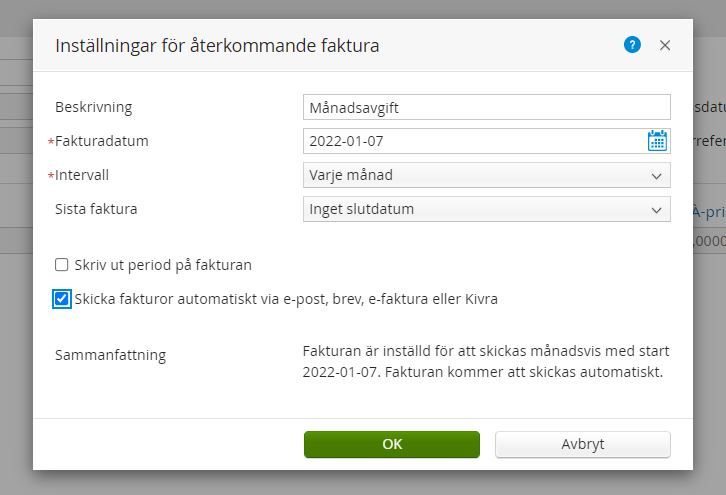
Task: Uncheck the 'Skicka fakturor automatiskt' checkbox
Action: coord(62,299)
